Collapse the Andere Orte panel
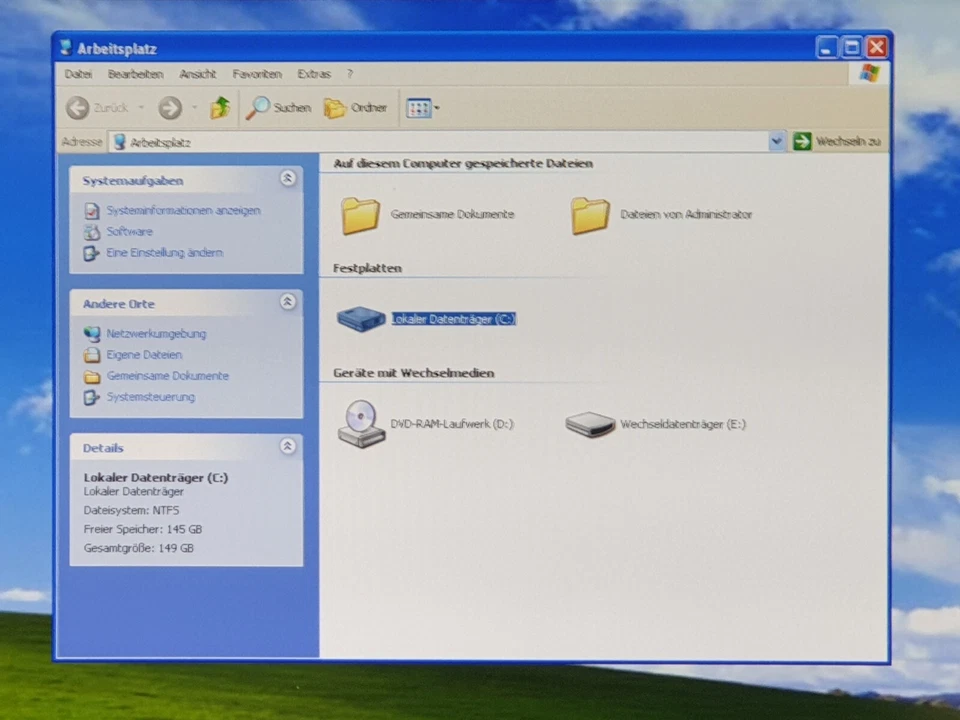The height and width of the screenshot is (720, 960). click(x=288, y=301)
